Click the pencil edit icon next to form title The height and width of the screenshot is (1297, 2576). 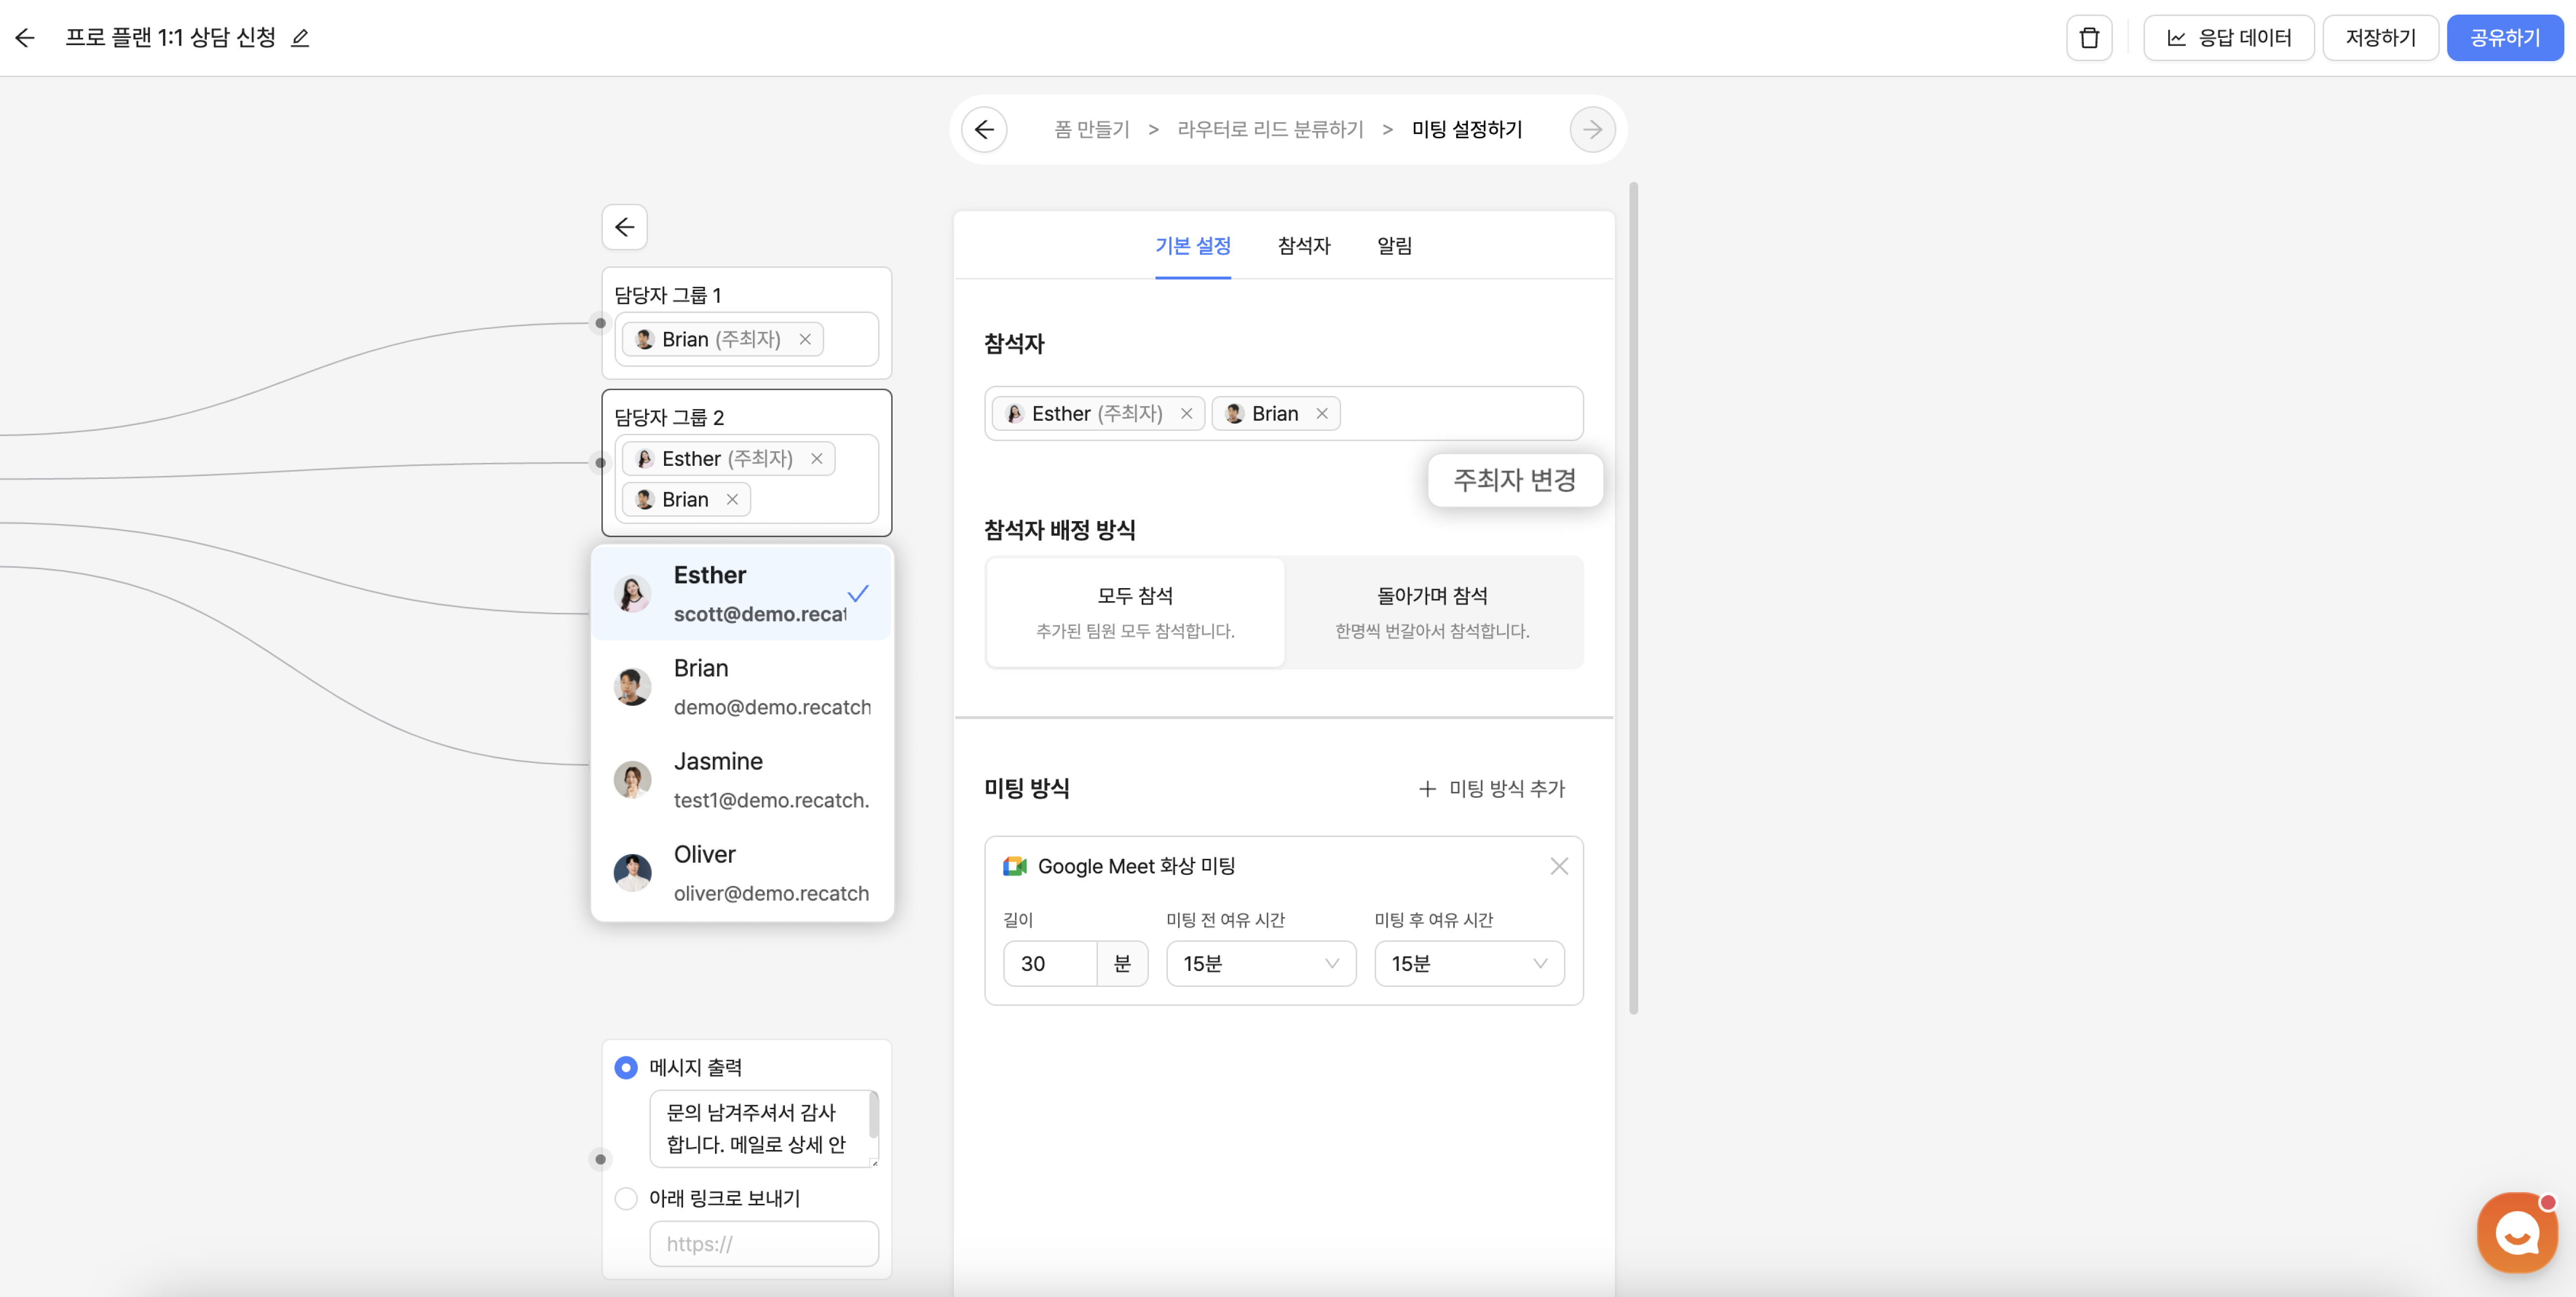point(300,38)
